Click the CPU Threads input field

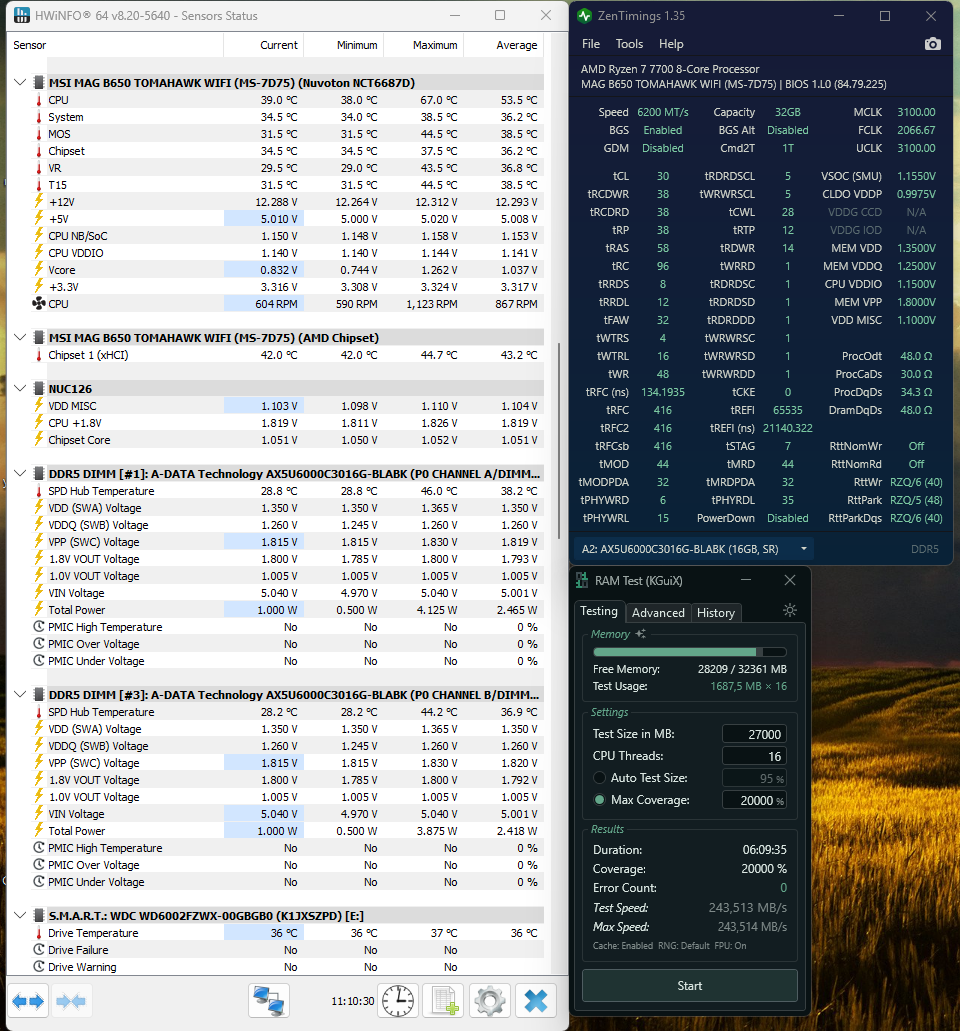pyautogui.click(x=754, y=756)
